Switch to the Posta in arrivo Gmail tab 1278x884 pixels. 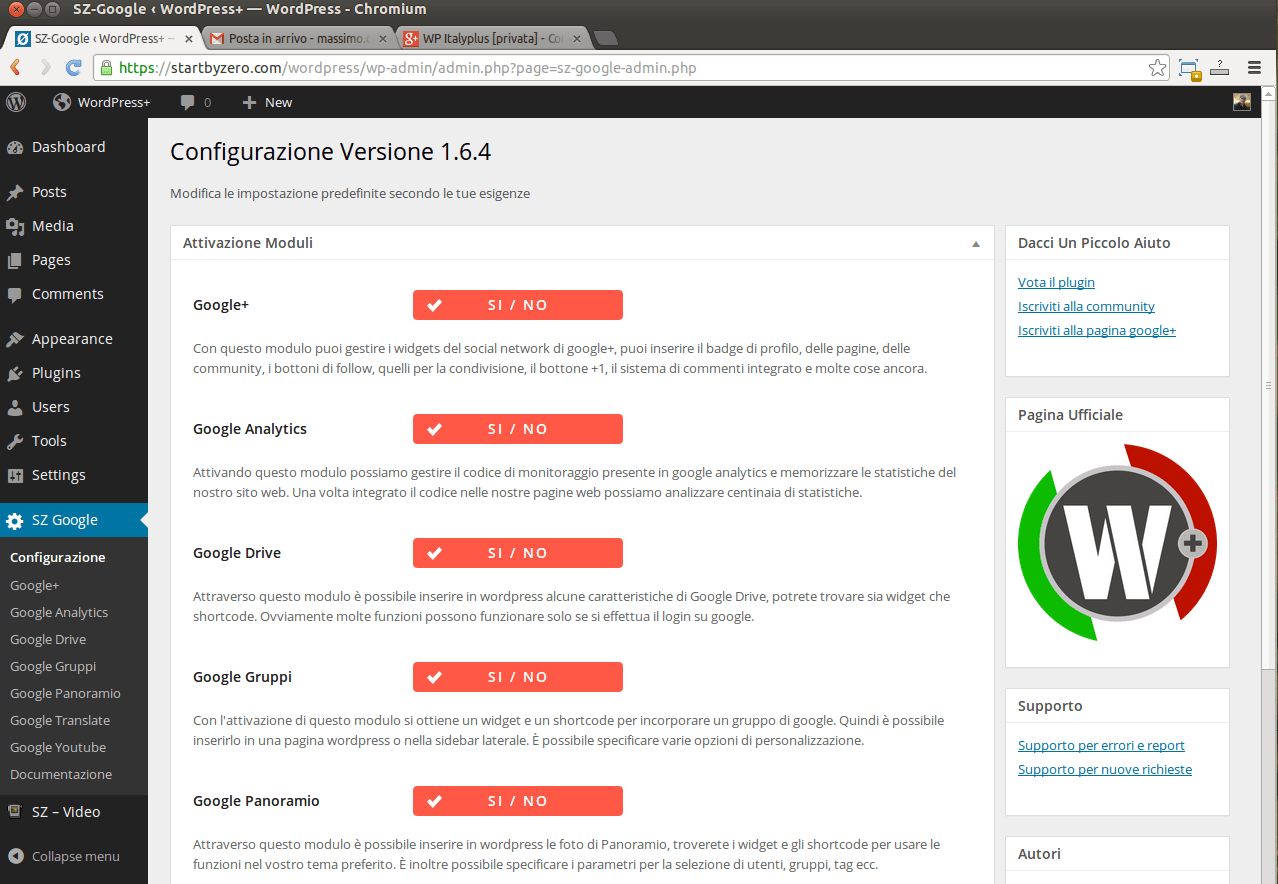click(x=296, y=38)
